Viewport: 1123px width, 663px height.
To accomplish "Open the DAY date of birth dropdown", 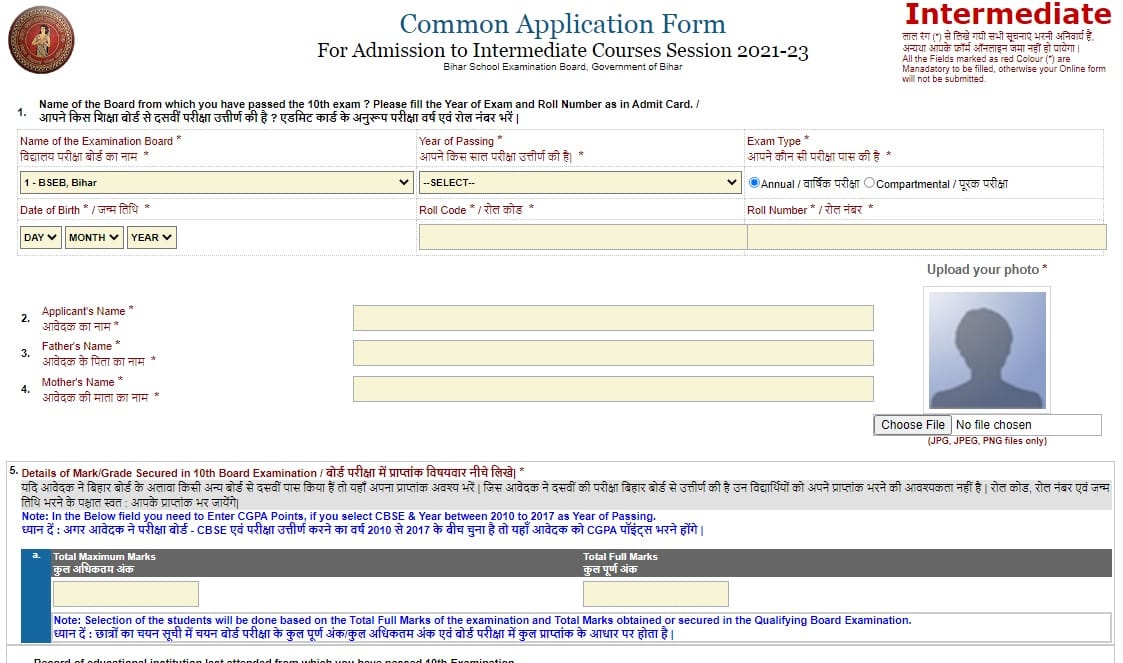I will point(41,237).
